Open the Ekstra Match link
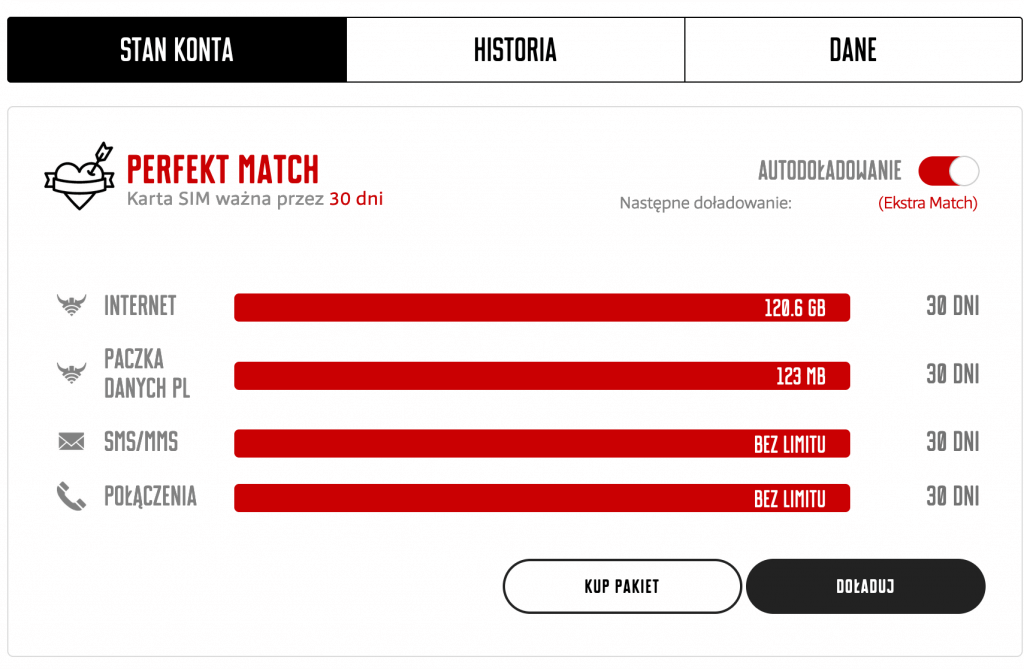 (928, 203)
